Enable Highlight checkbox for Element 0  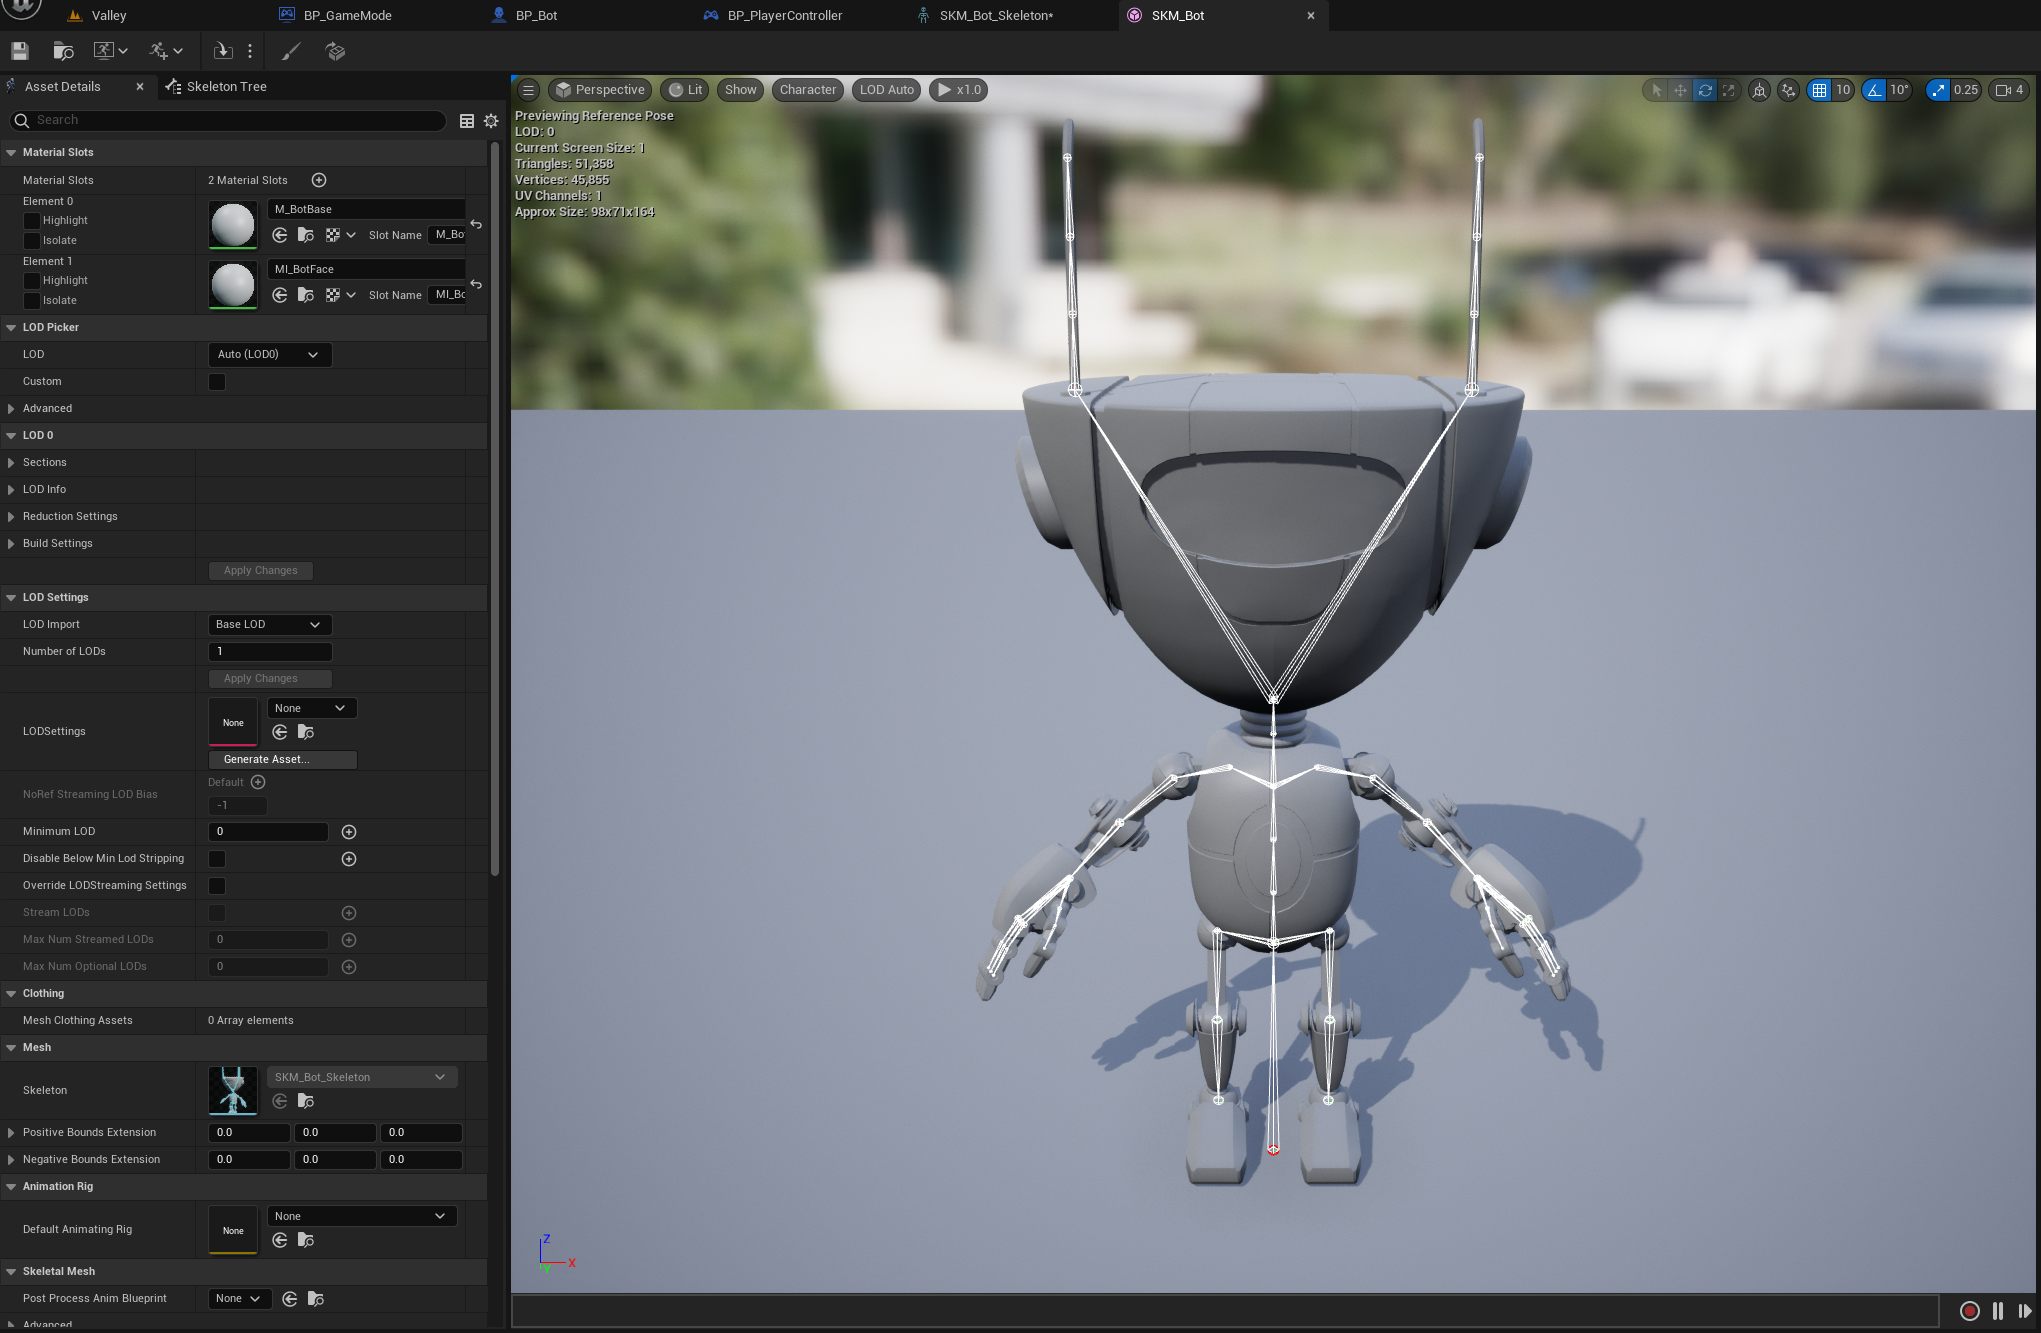(x=32, y=221)
